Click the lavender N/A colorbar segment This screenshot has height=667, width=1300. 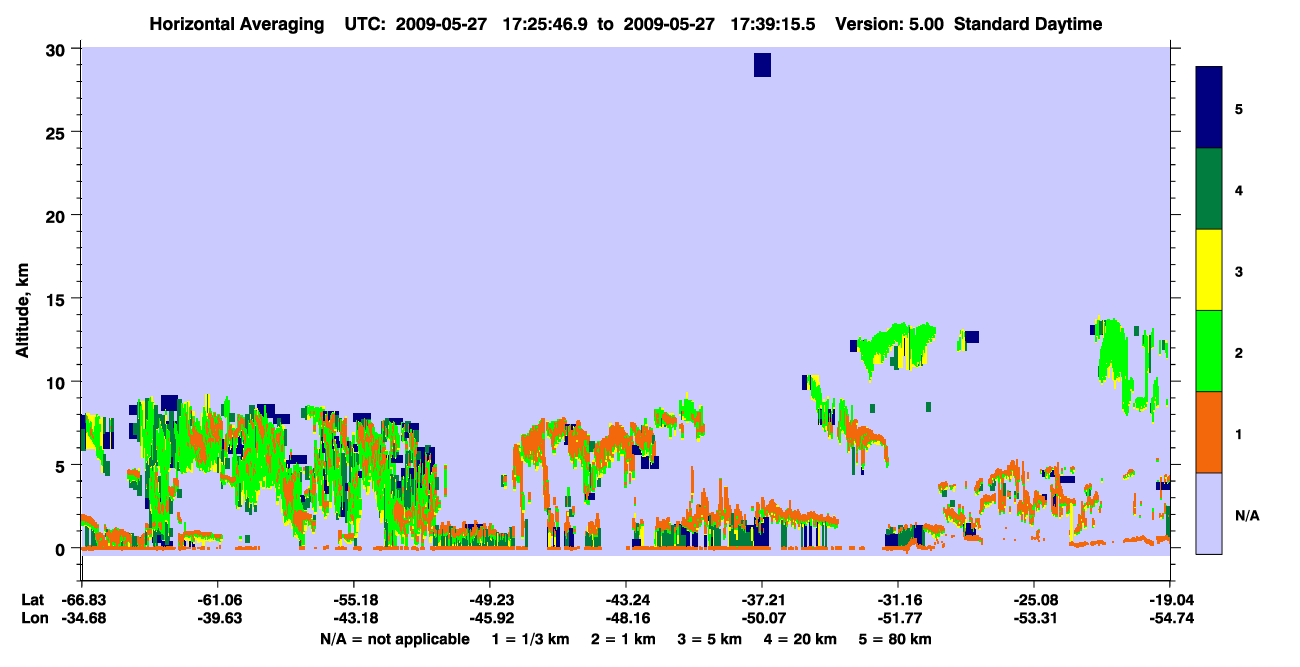click(x=1209, y=513)
